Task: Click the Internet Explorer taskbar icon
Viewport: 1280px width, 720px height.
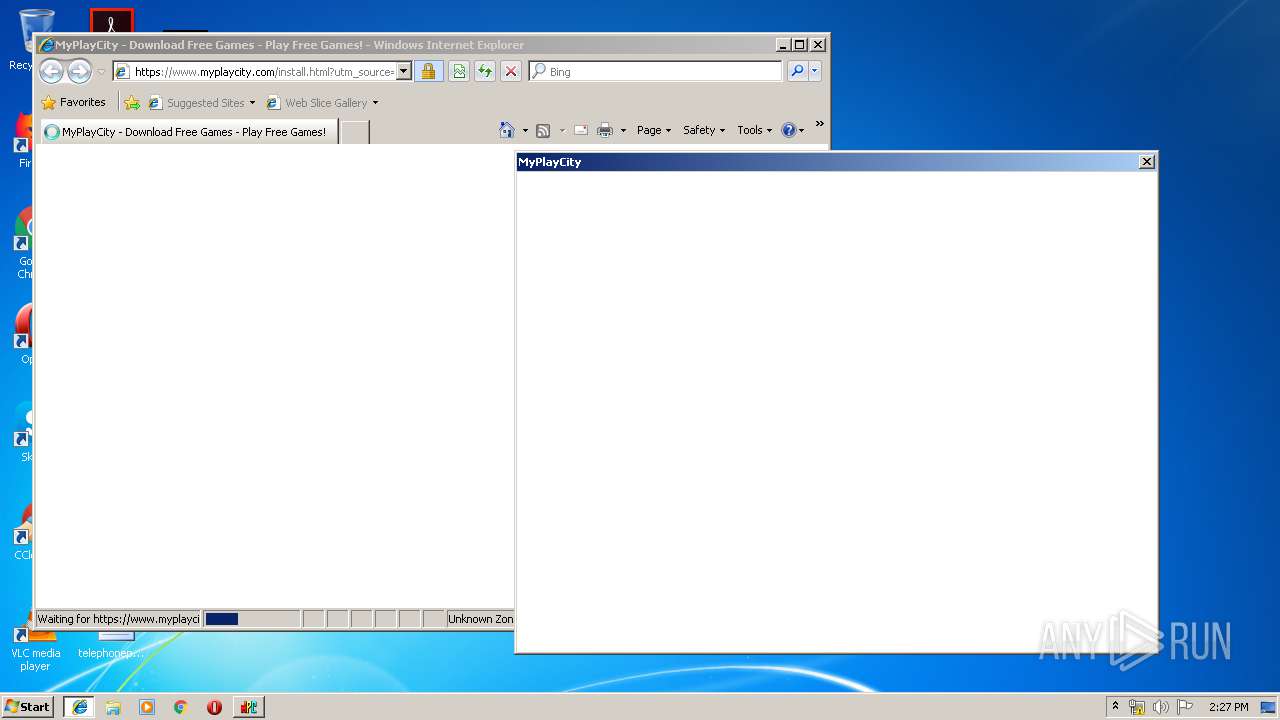Action: point(79,707)
